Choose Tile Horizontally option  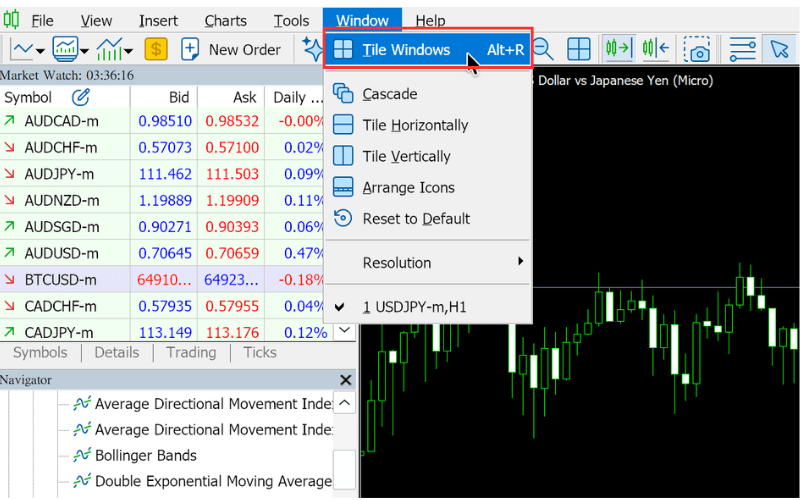click(428, 125)
